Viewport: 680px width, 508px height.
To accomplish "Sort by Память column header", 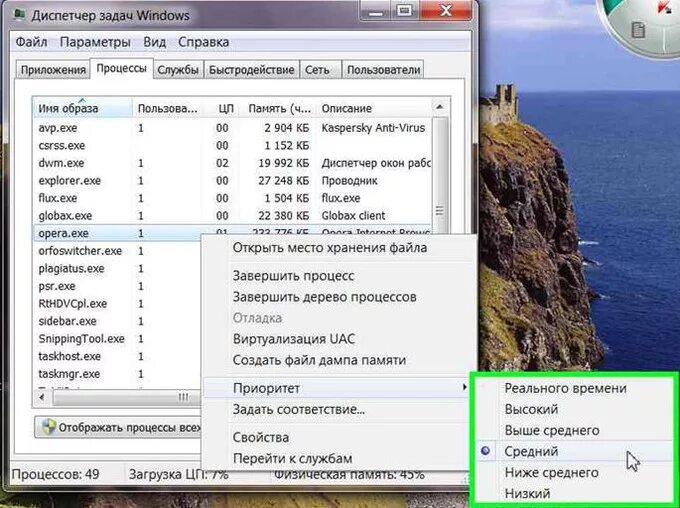I will point(279,108).
